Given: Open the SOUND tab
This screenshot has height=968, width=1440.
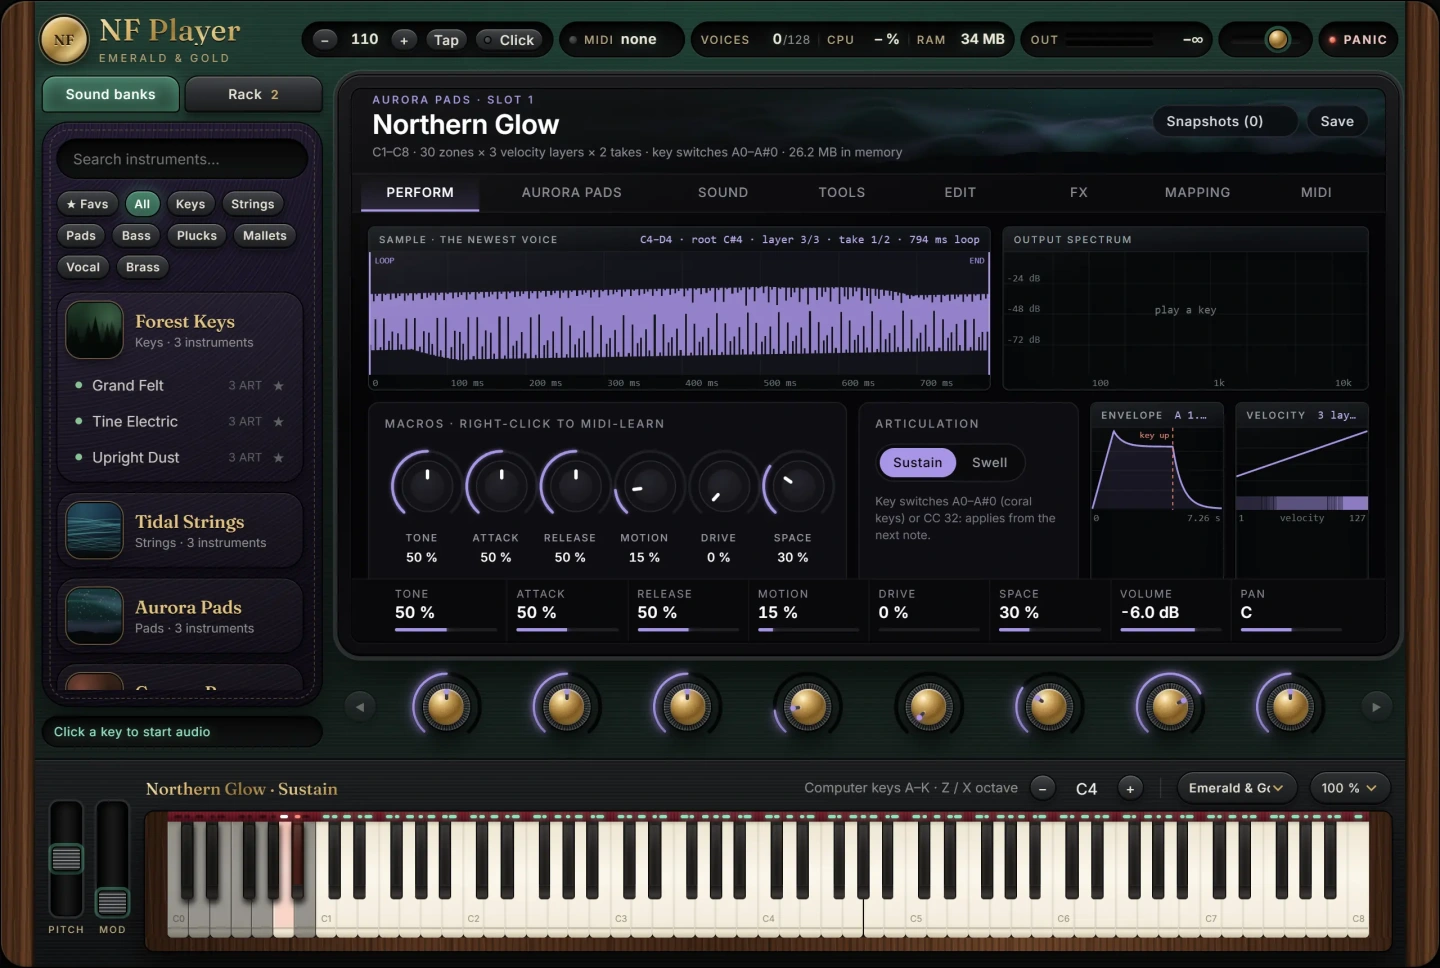Looking at the screenshot, I should [723, 192].
